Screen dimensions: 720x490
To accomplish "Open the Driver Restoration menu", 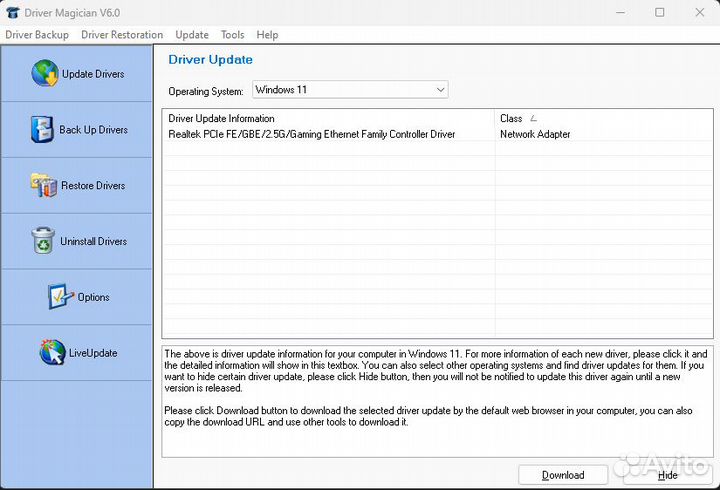I will coord(122,35).
